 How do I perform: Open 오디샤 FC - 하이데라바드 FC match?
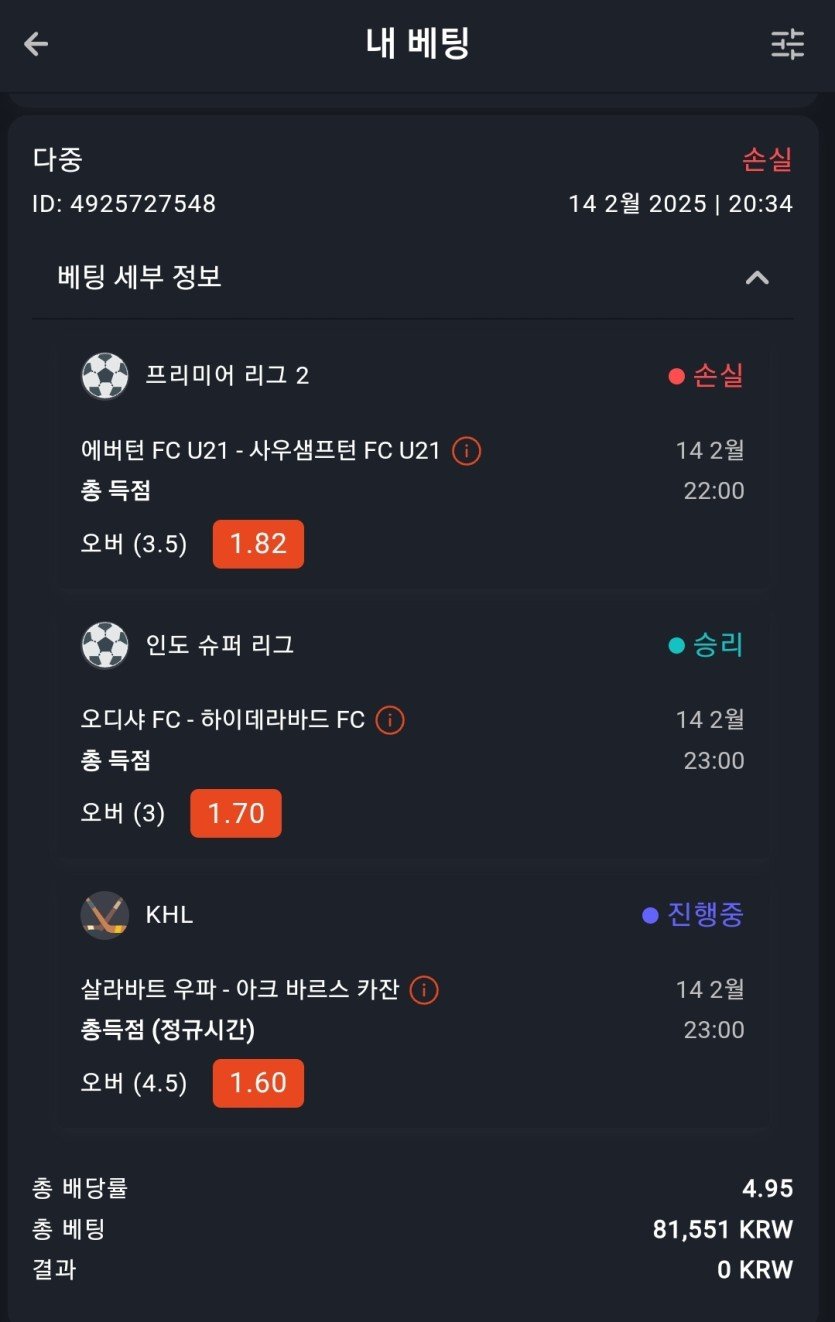[x=222, y=720]
